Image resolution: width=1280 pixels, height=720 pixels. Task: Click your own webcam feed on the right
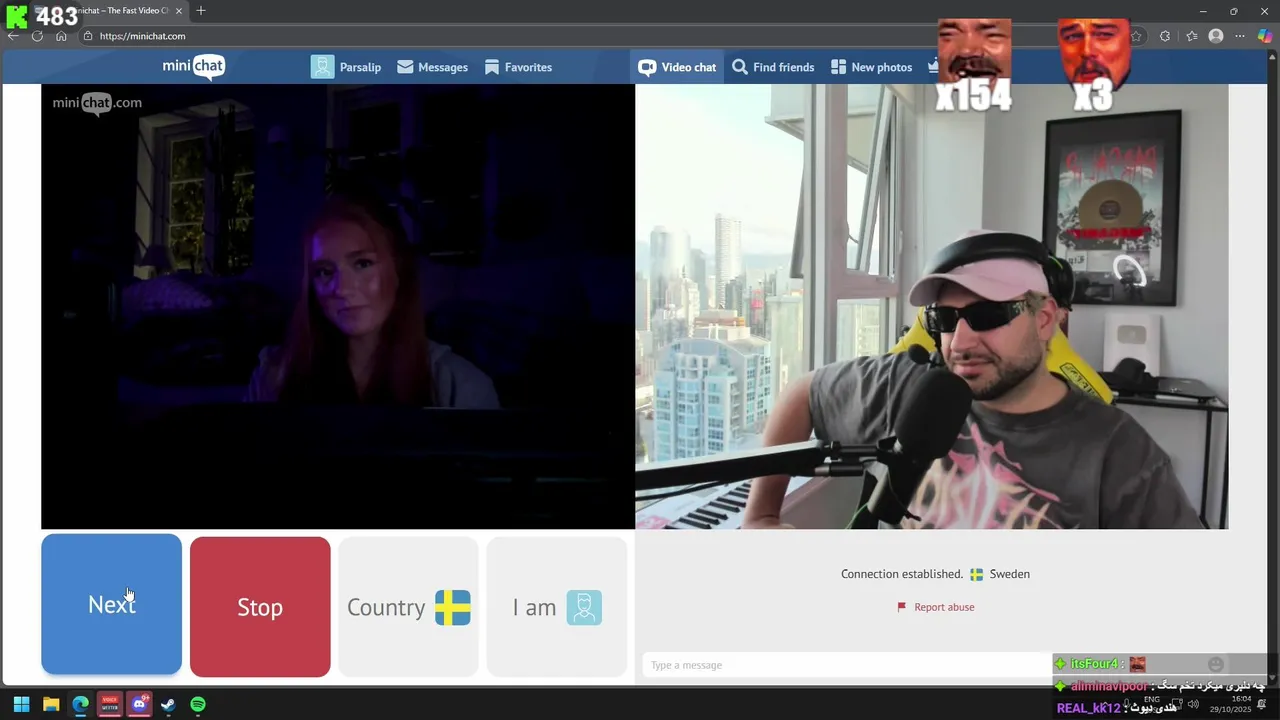pyautogui.click(x=932, y=306)
